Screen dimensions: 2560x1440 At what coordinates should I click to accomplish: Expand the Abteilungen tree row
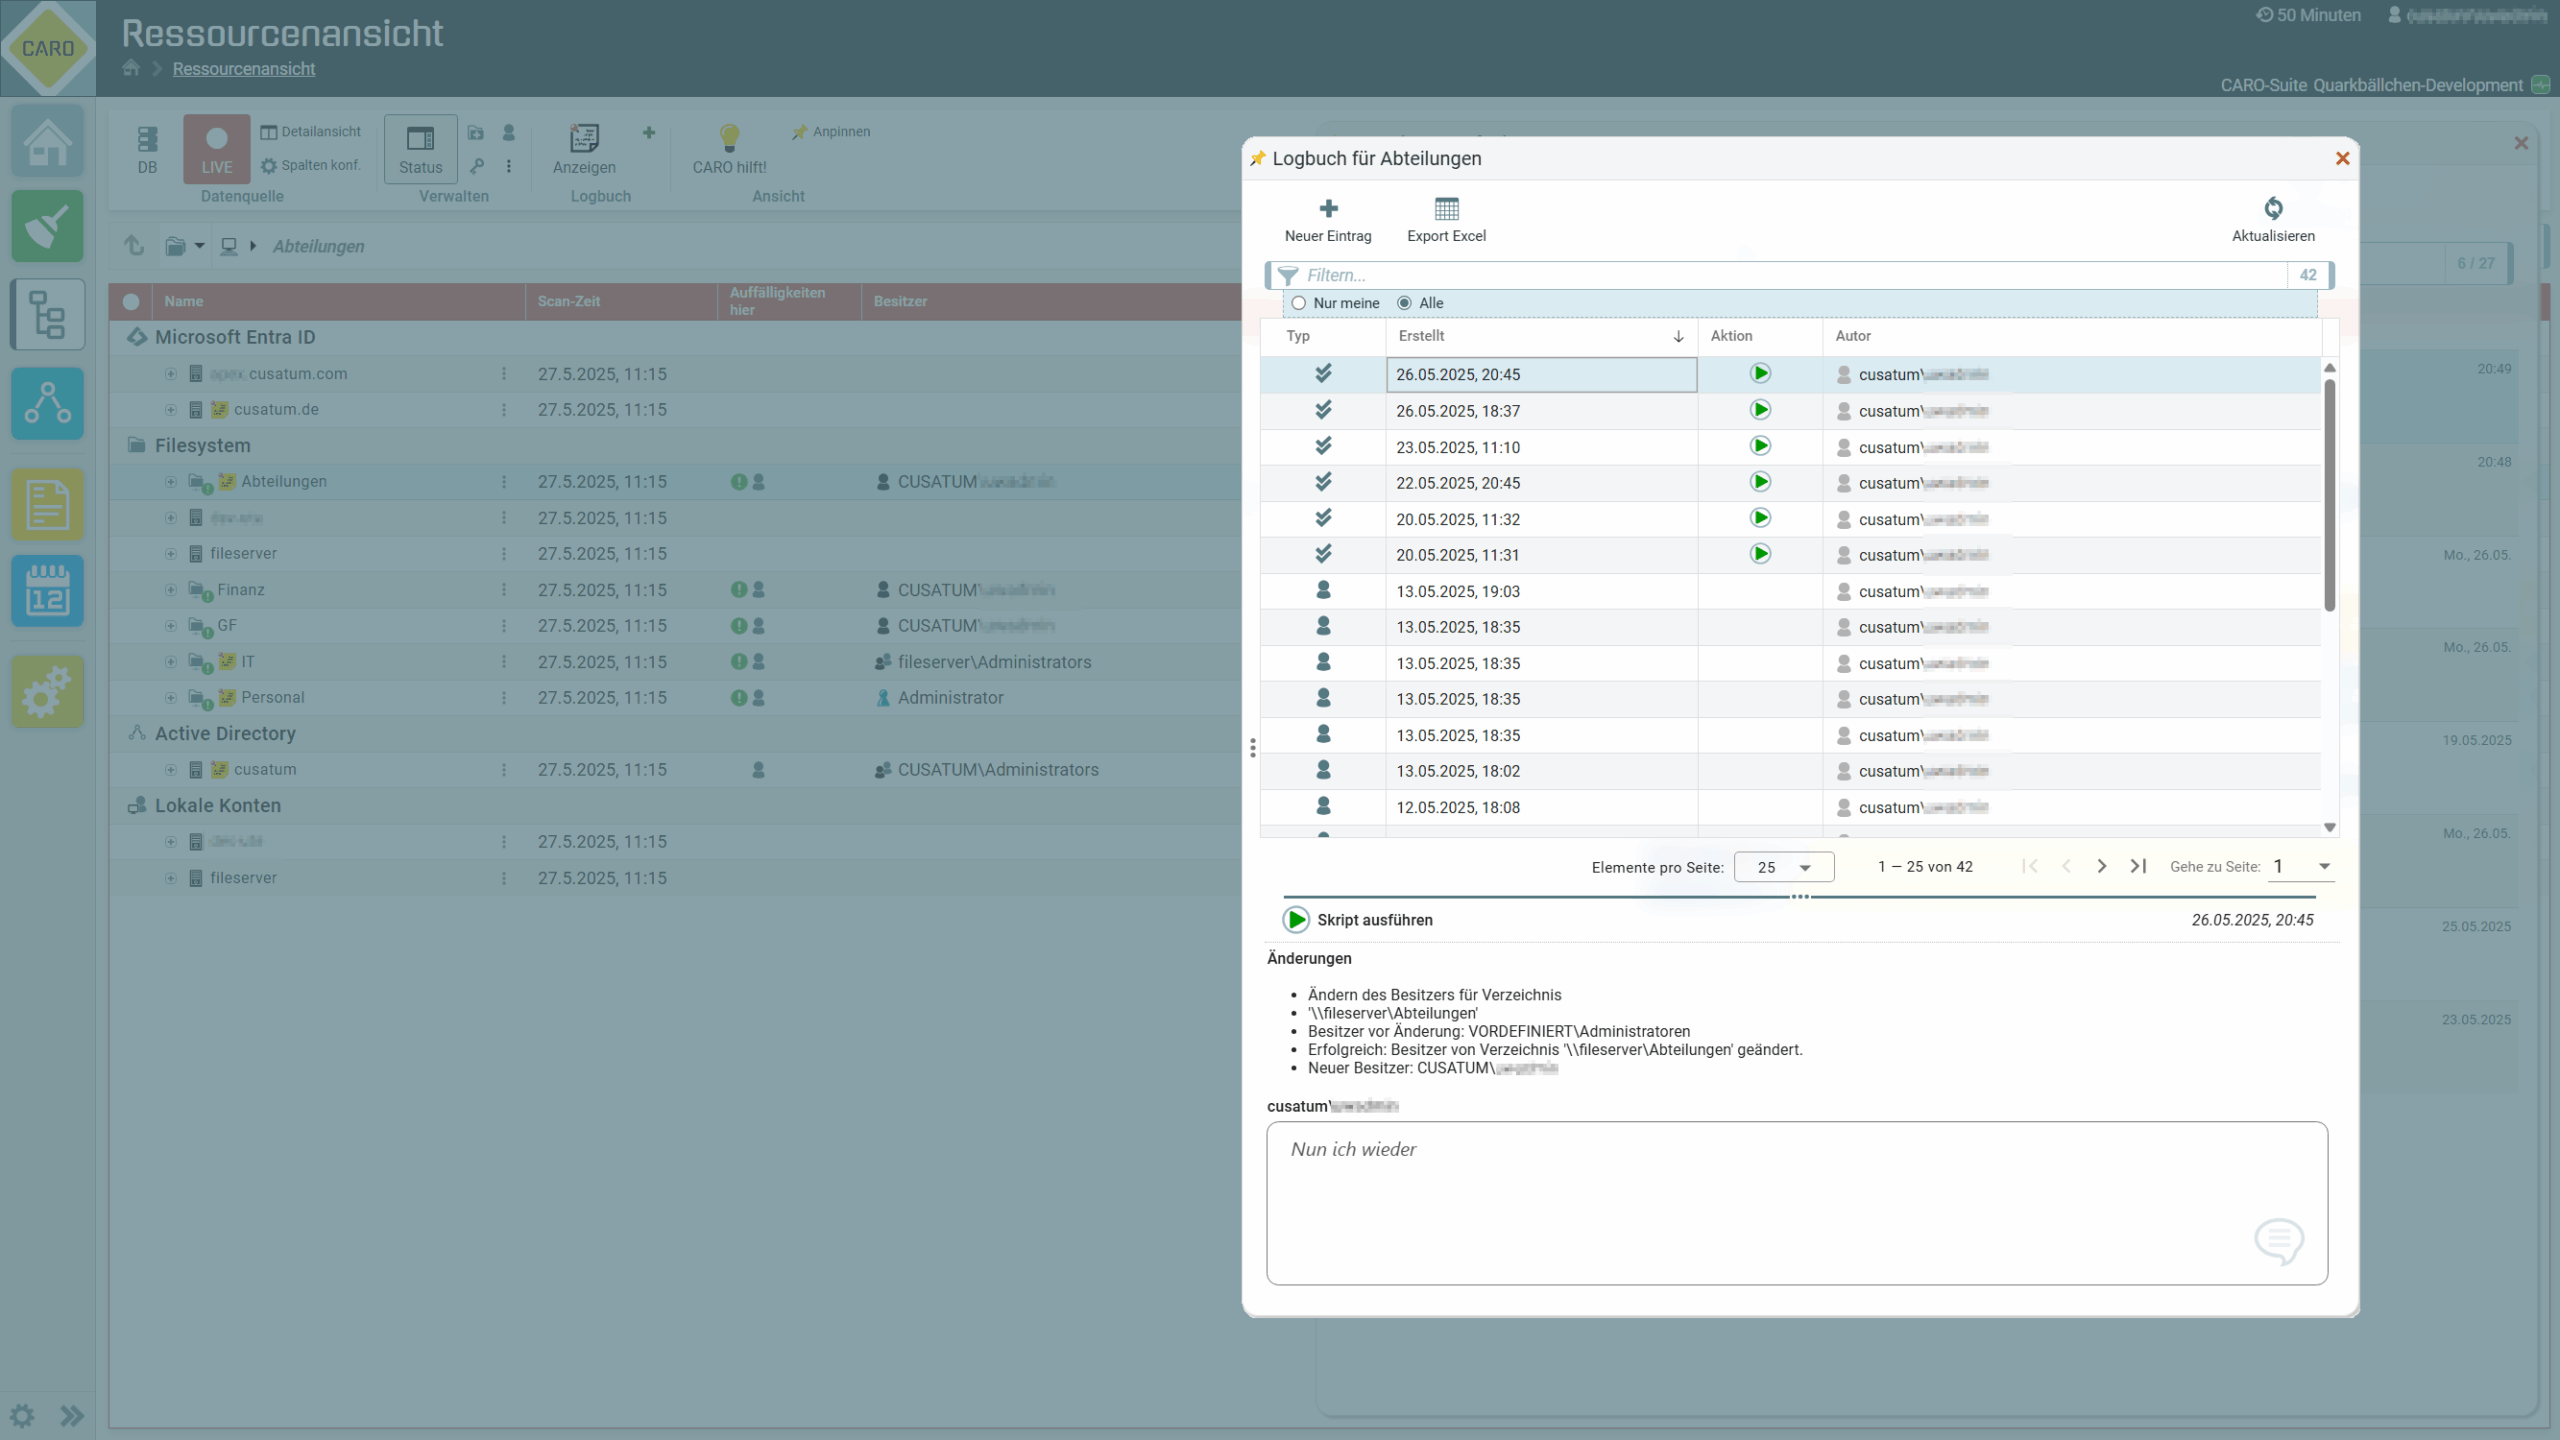tap(170, 482)
